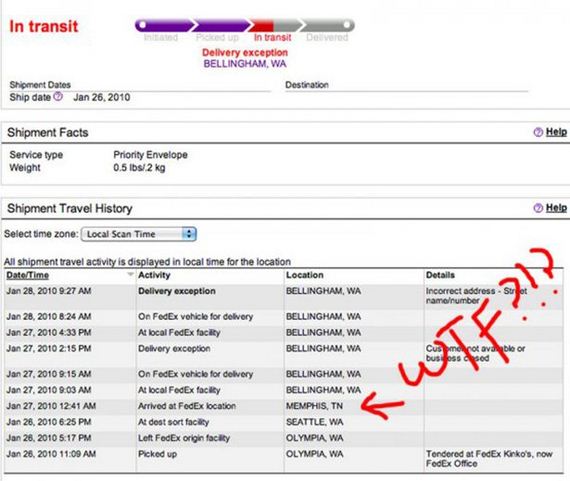The image size is (570, 481).
Task: Click 'SEATTLE, WA' location cell
Action: coord(314,422)
